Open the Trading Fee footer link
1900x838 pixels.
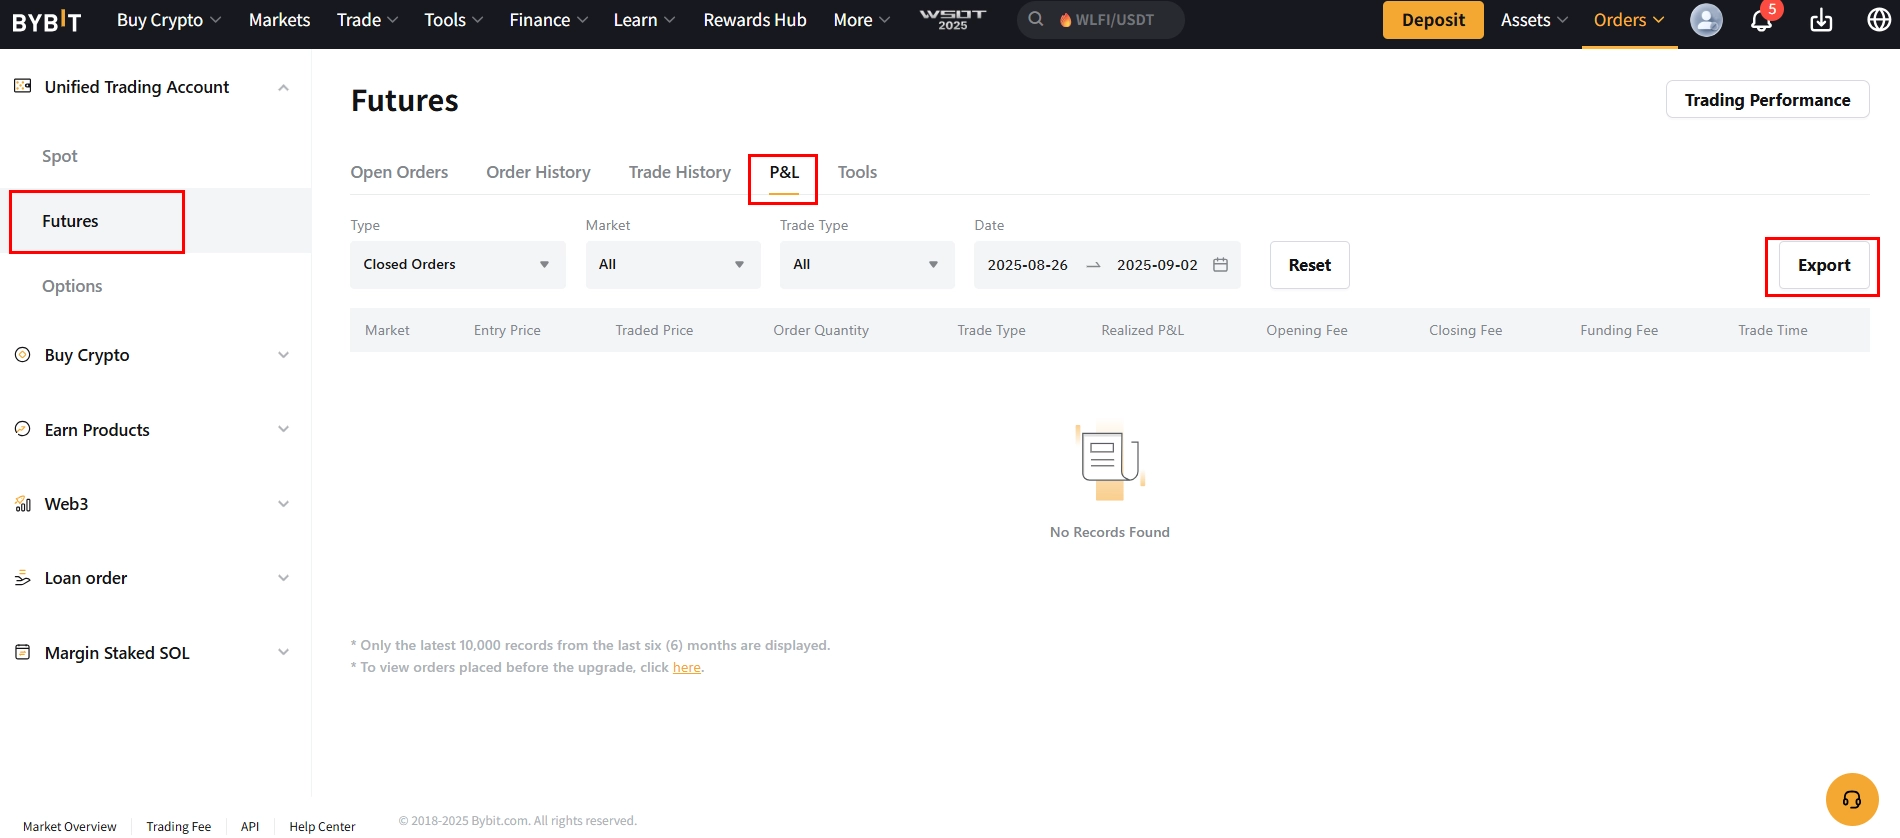click(x=178, y=826)
